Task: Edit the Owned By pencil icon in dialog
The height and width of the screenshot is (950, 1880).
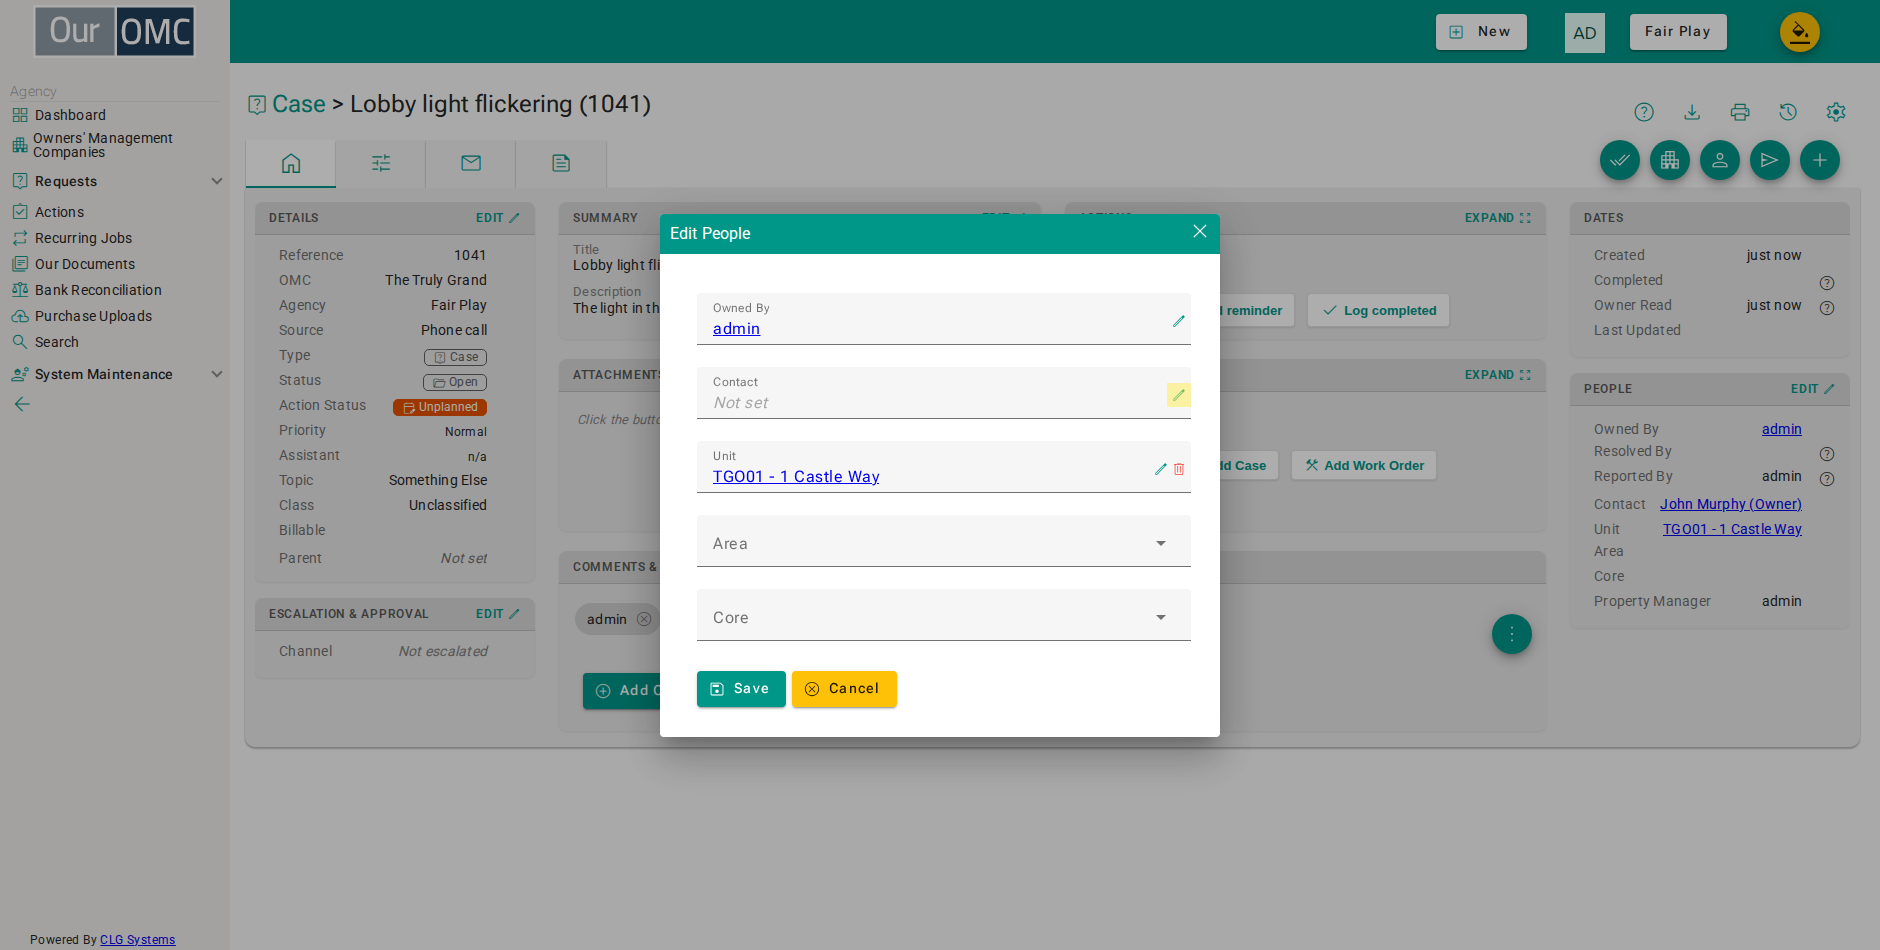Action: click(x=1179, y=321)
